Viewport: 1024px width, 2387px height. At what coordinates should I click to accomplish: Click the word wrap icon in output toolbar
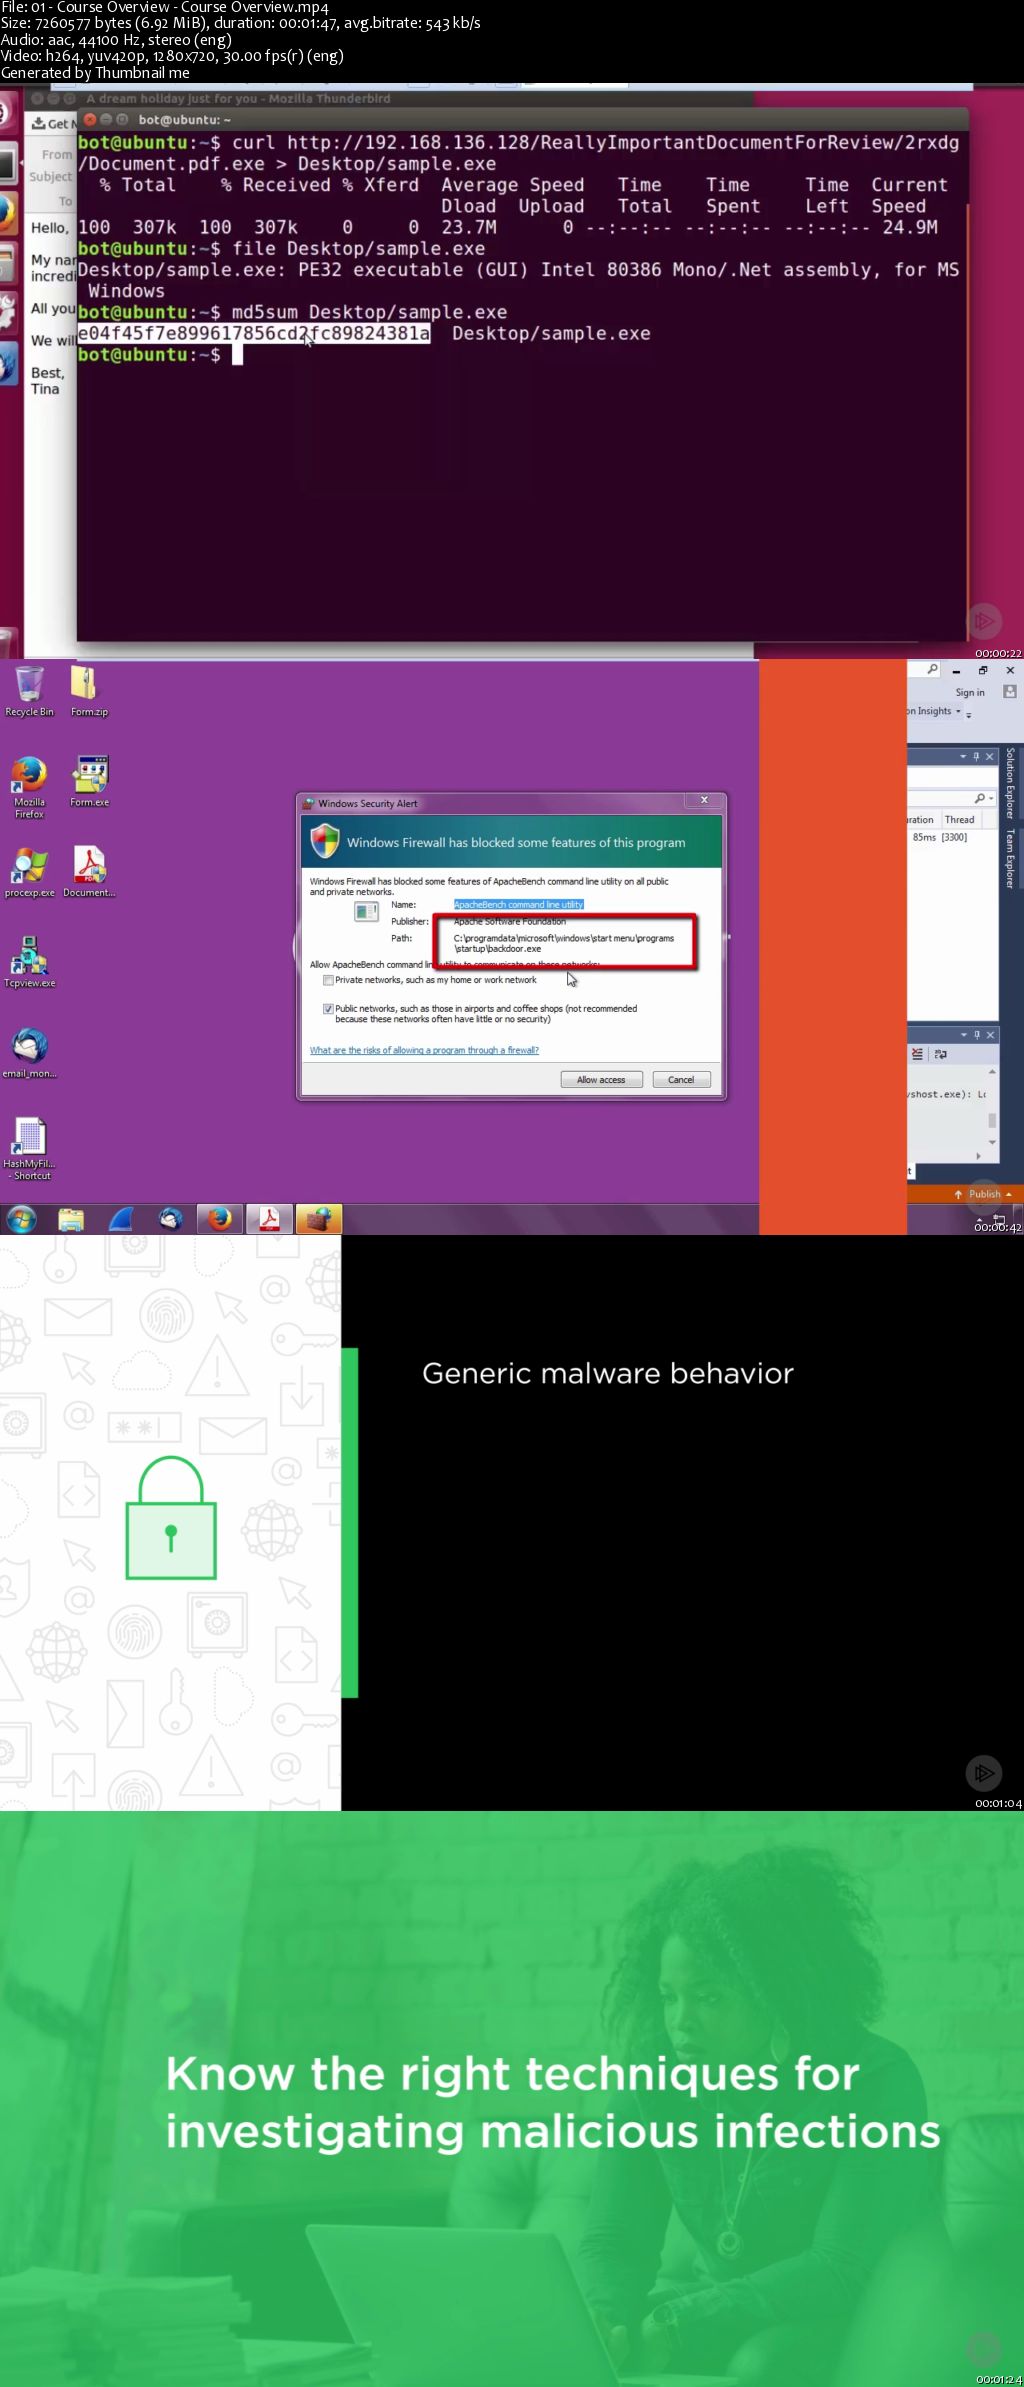940,1054
